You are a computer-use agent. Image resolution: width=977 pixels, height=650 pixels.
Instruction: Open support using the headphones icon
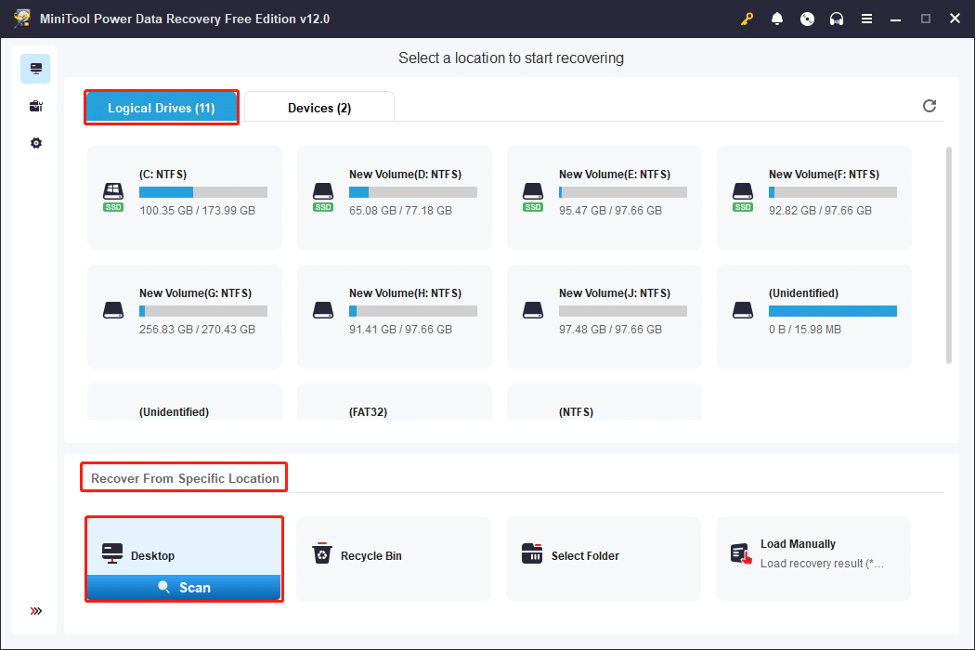pos(837,18)
